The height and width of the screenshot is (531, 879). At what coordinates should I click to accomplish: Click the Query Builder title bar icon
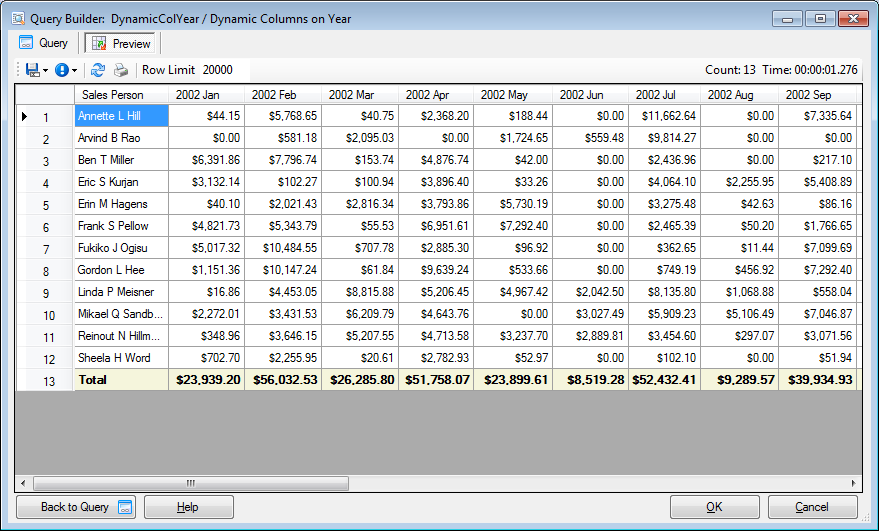(x=18, y=19)
